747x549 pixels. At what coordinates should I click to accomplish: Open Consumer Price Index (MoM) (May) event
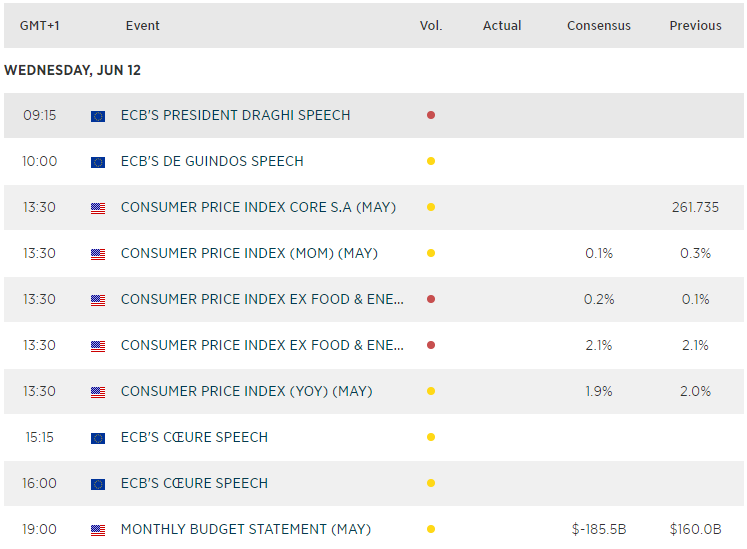[x=249, y=253]
